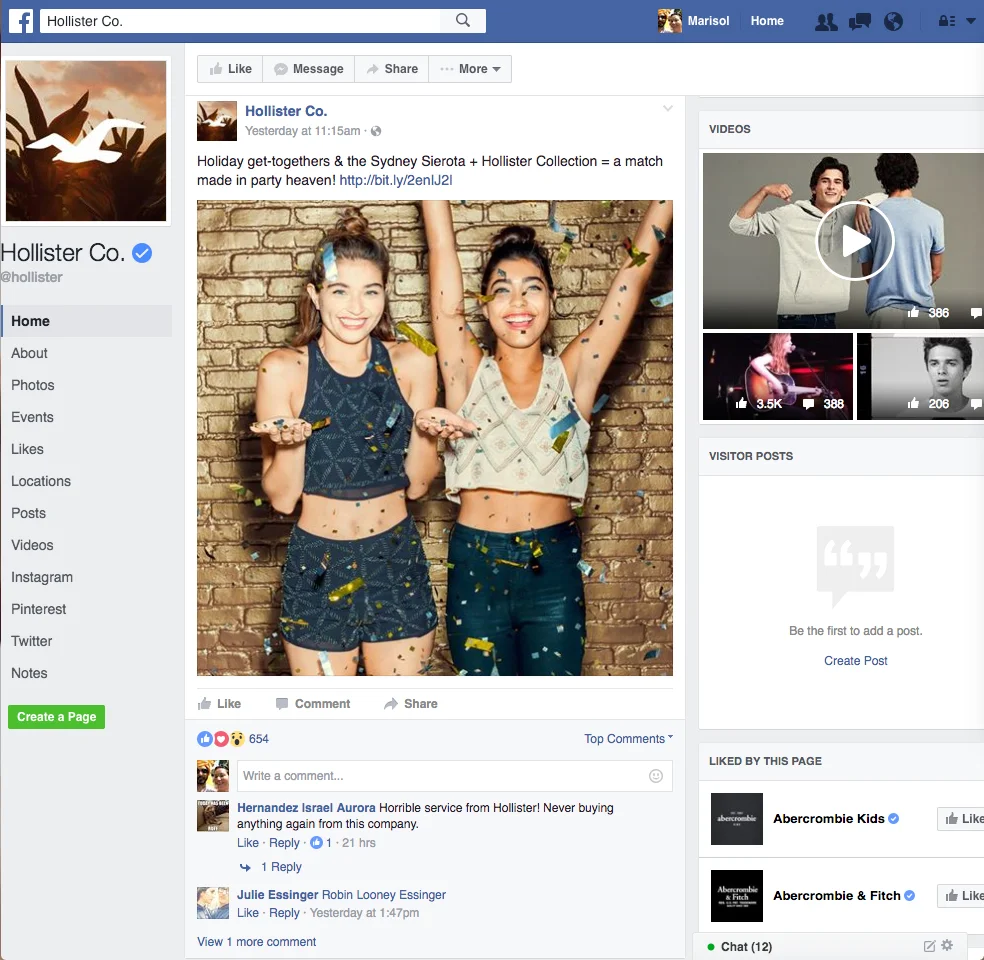Open the post options chevron
Viewport: 984px width, 960px height.
pyautogui.click(x=666, y=108)
